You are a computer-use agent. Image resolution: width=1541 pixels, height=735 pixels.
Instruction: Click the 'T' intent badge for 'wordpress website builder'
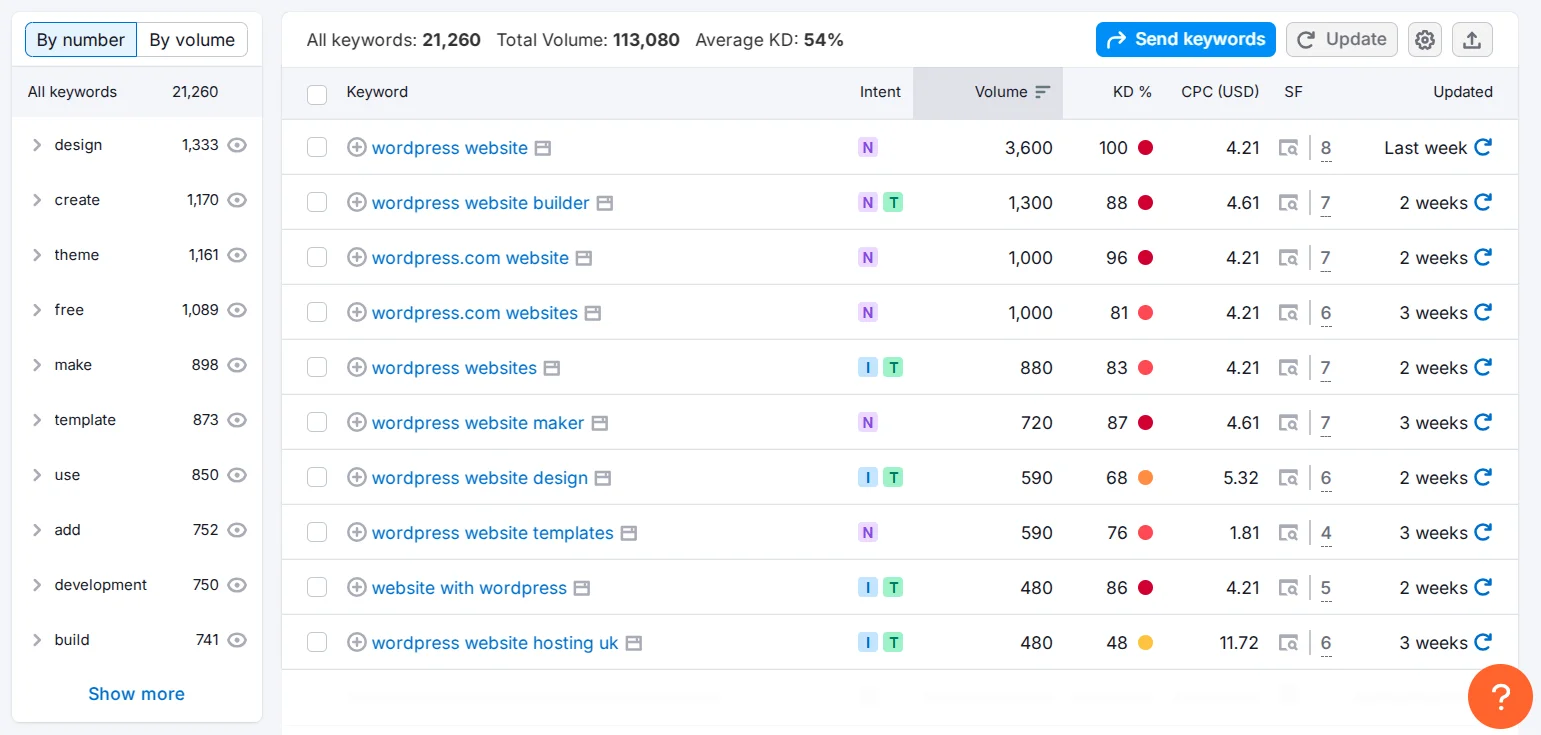(x=893, y=203)
